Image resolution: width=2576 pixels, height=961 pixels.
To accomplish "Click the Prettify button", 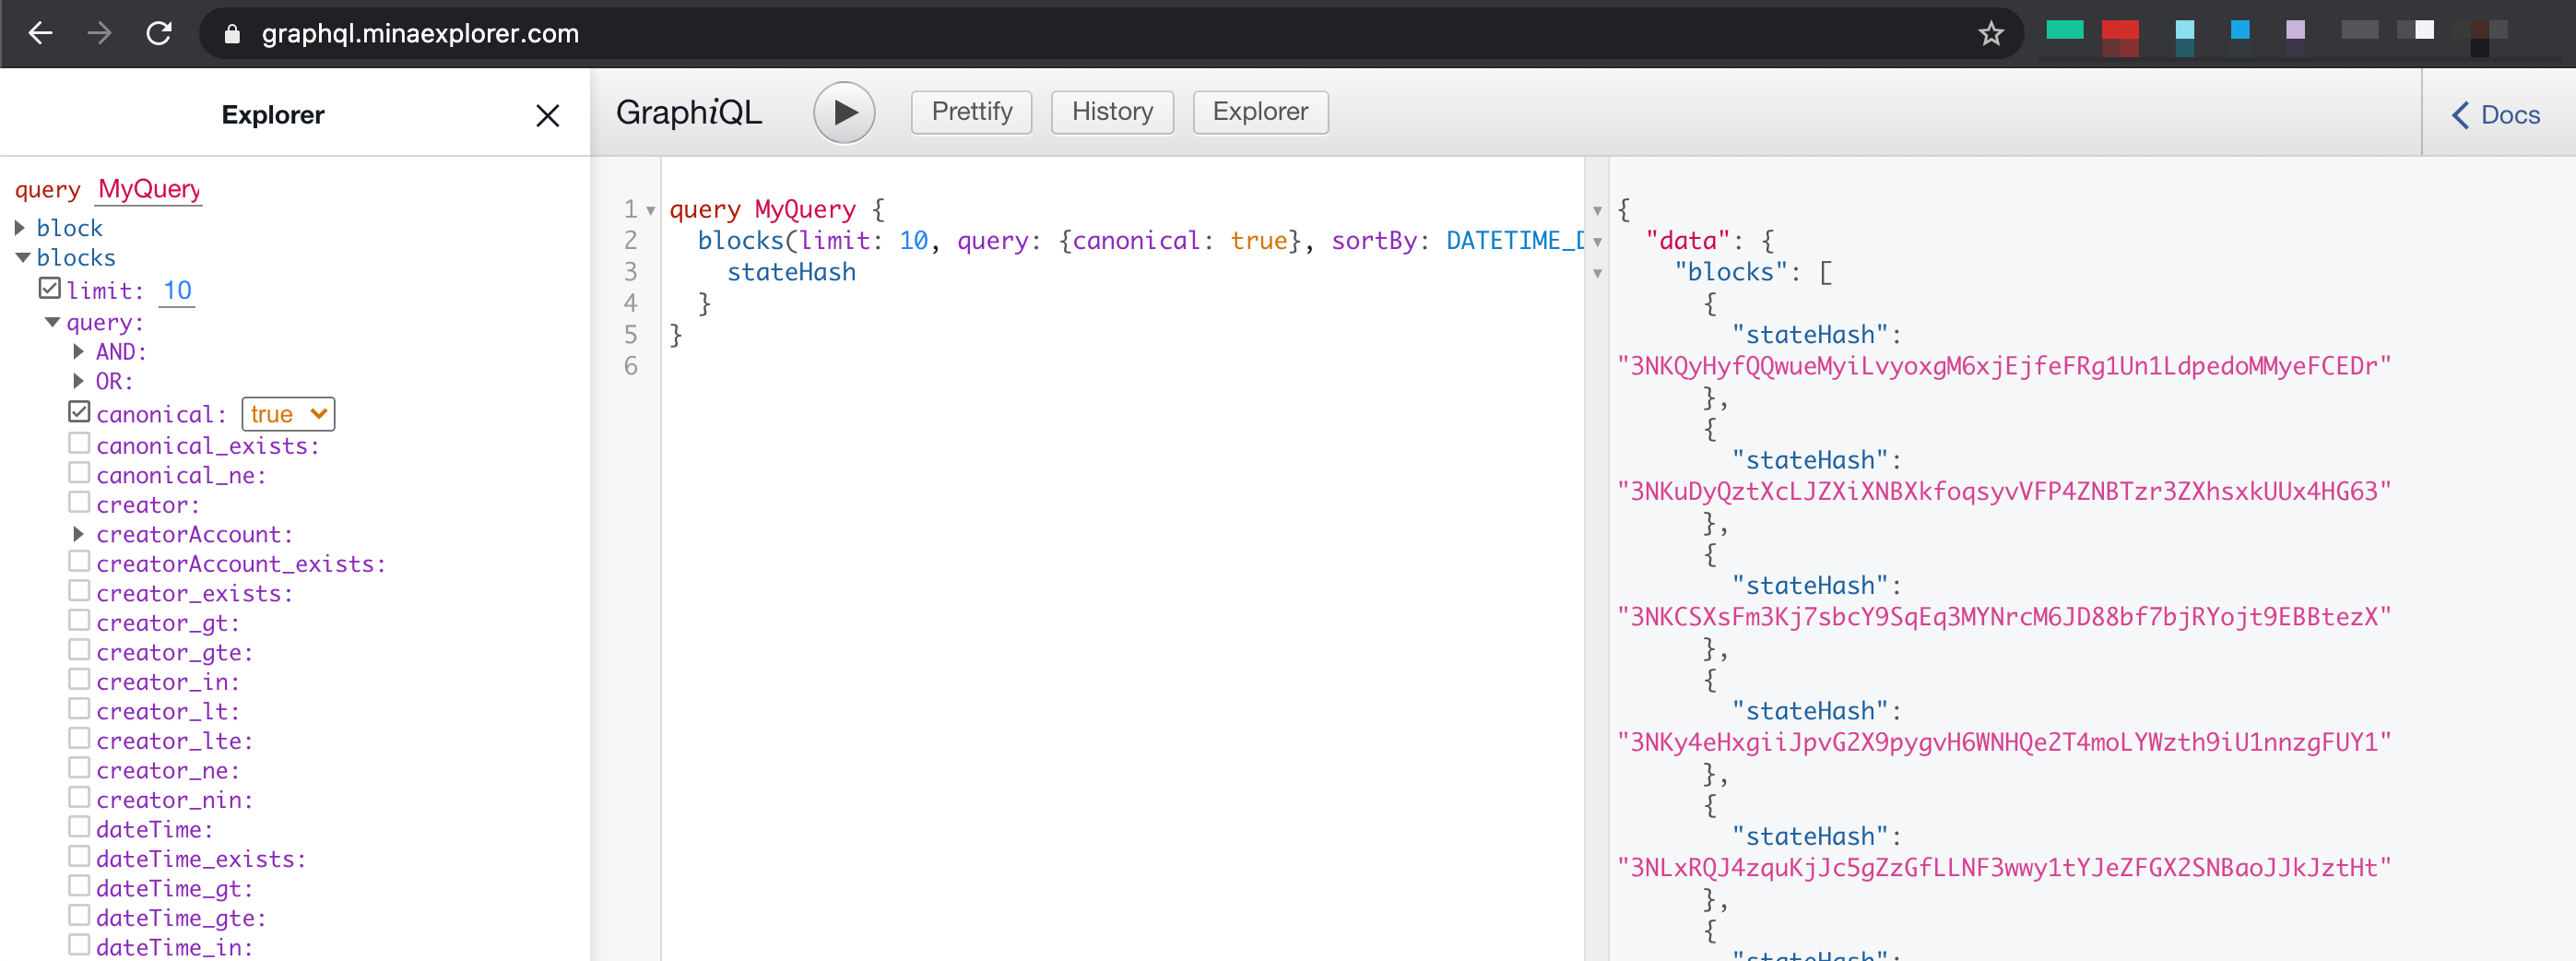I will tap(971, 112).
